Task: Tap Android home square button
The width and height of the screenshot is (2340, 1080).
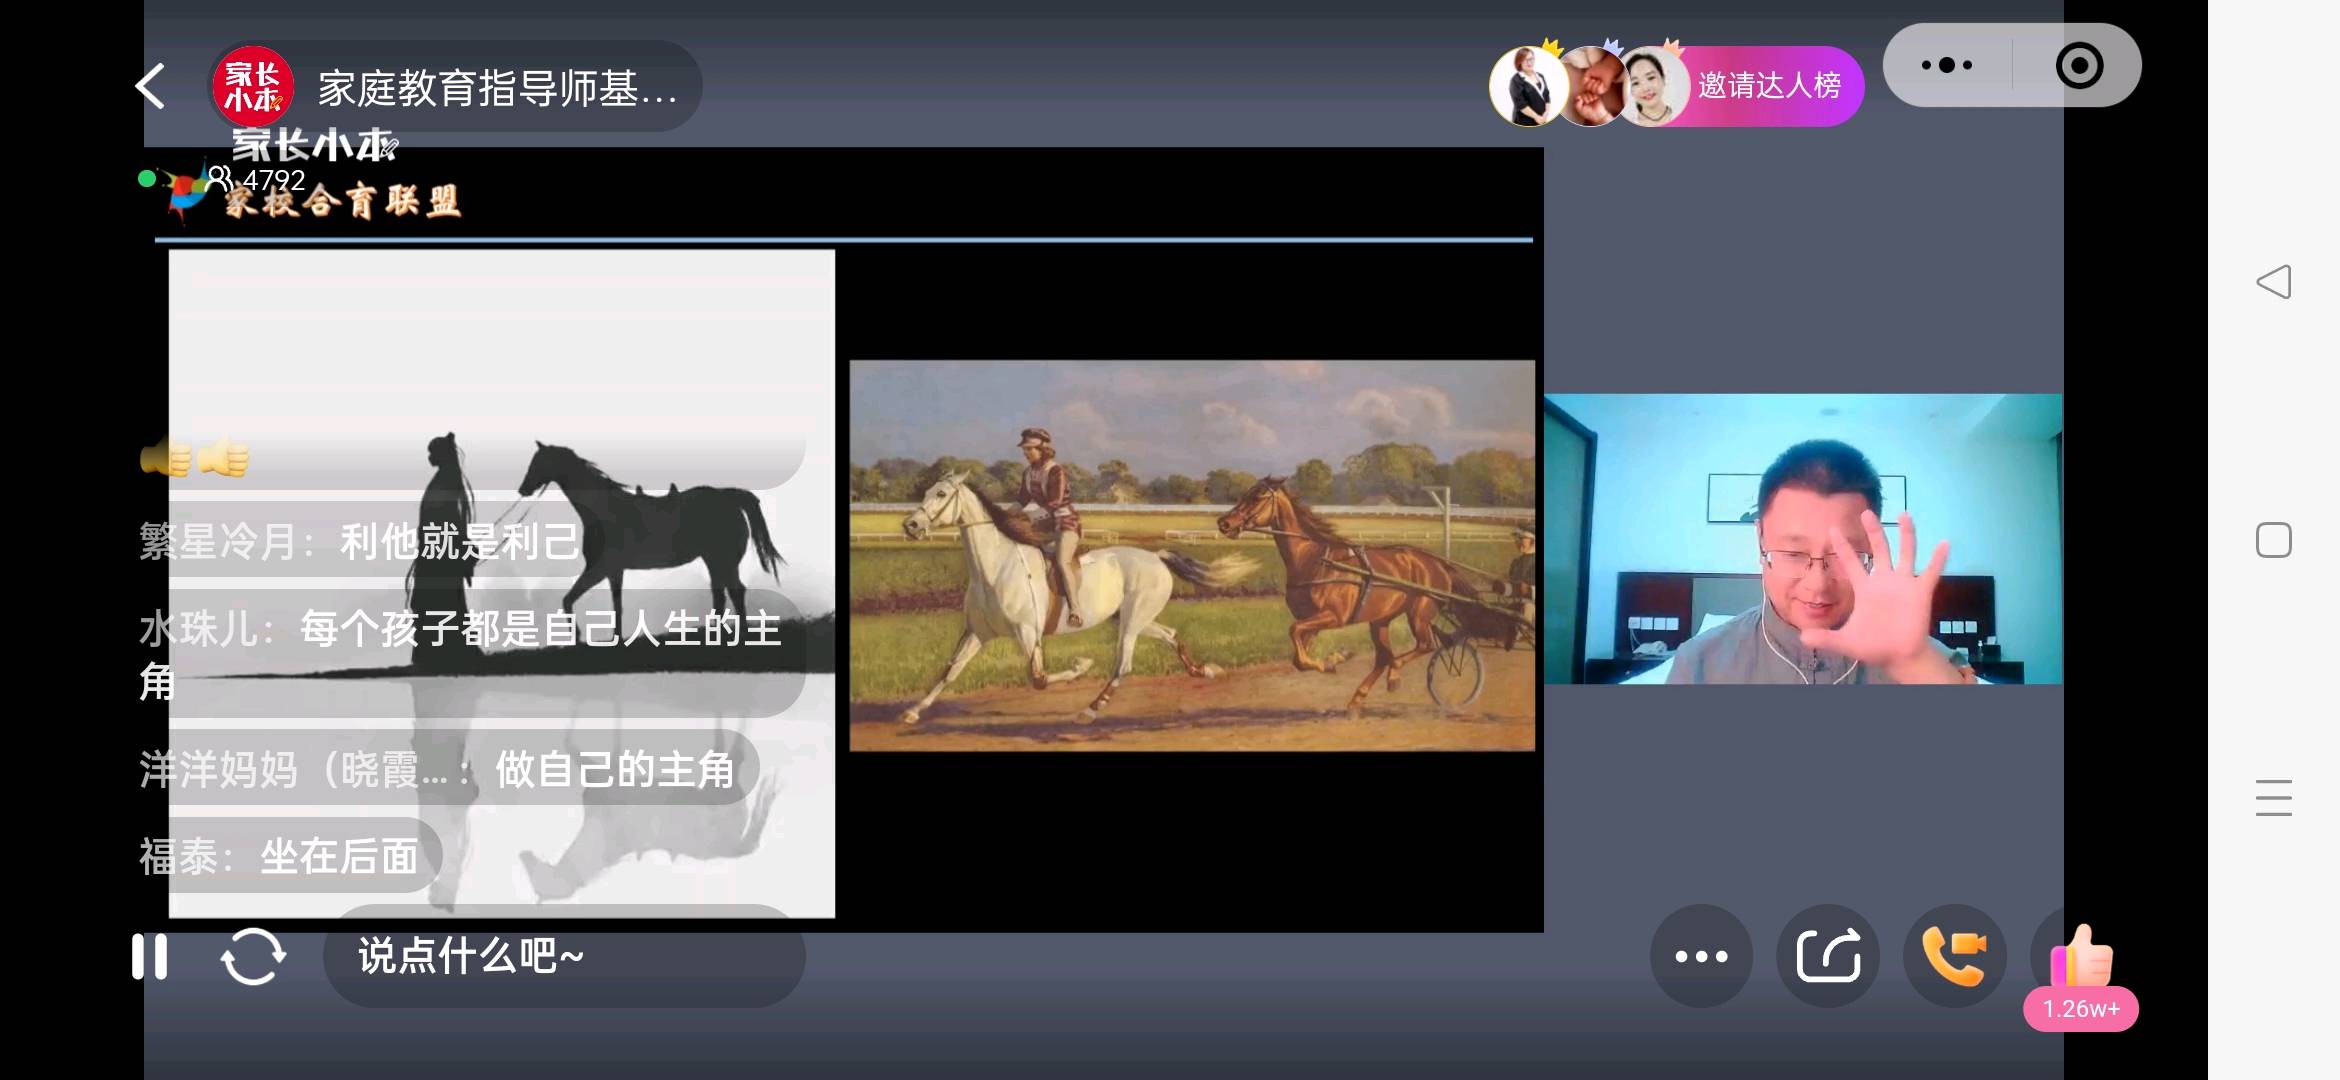Action: click(2274, 541)
